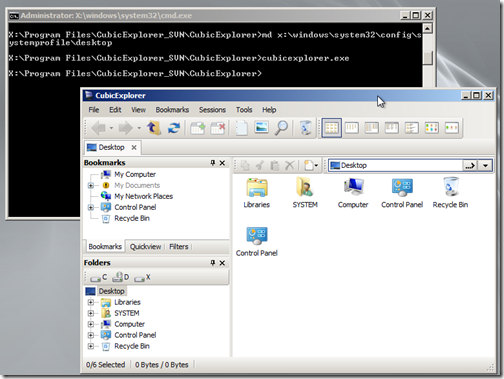Close the Folders panel
504x379 pixels.
click(222, 263)
